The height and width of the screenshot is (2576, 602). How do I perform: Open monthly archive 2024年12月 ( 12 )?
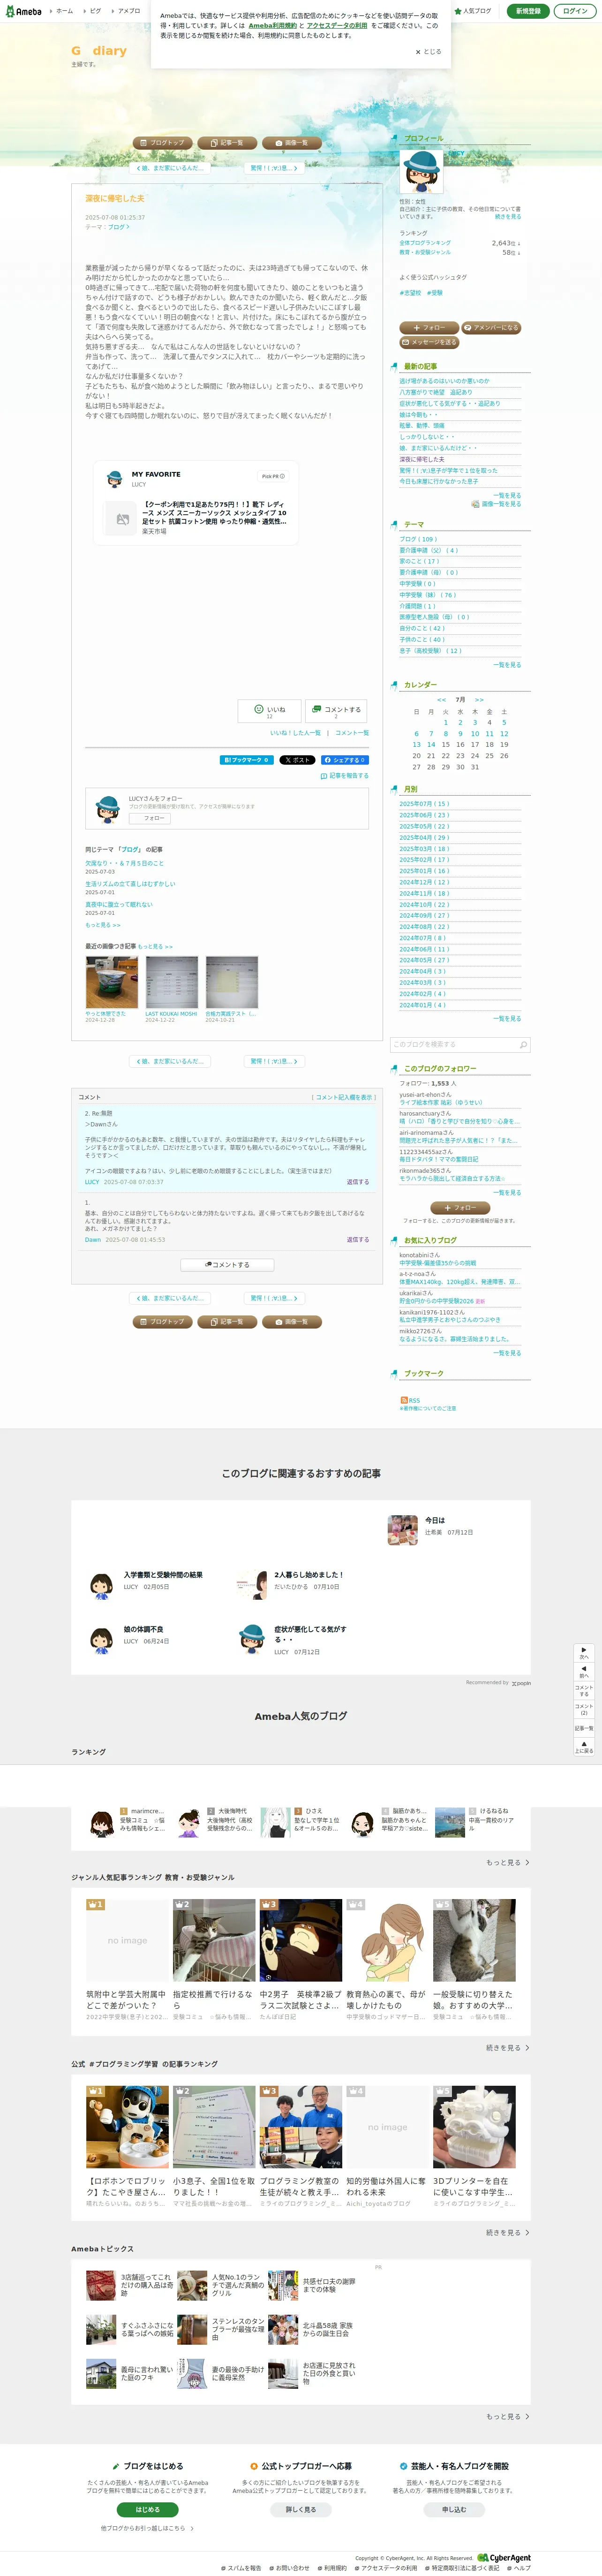click(424, 882)
